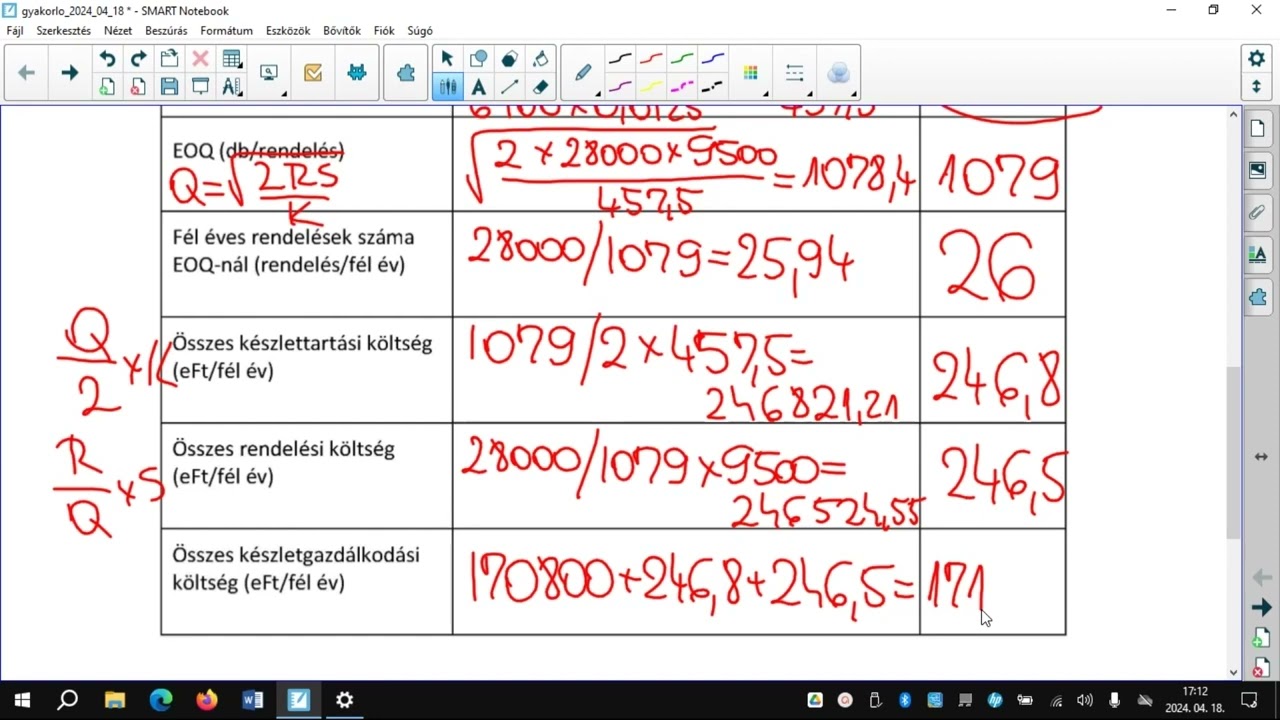This screenshot has width=1280, height=720.
Task: Toggle the screen shade icon
Action: tap(200, 87)
